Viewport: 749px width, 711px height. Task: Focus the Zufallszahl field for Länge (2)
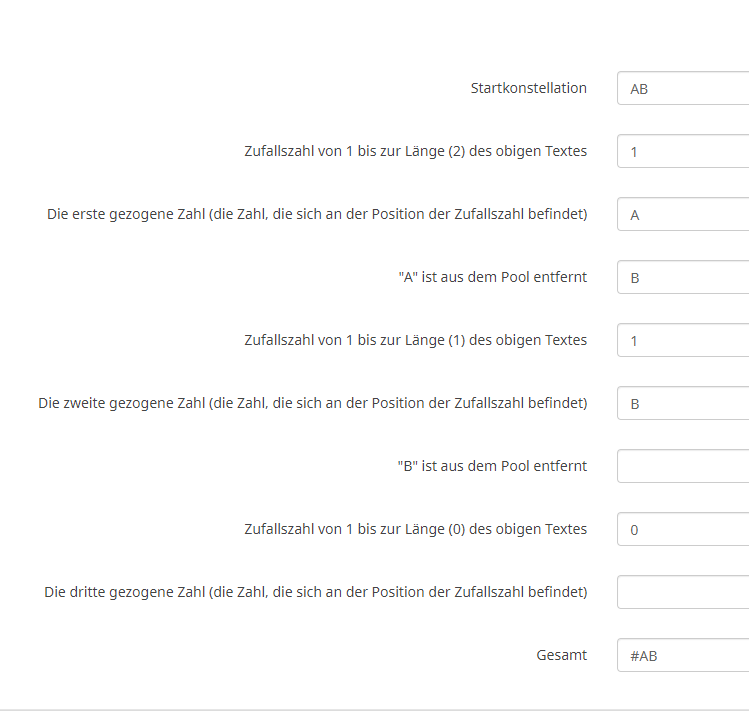(x=684, y=152)
